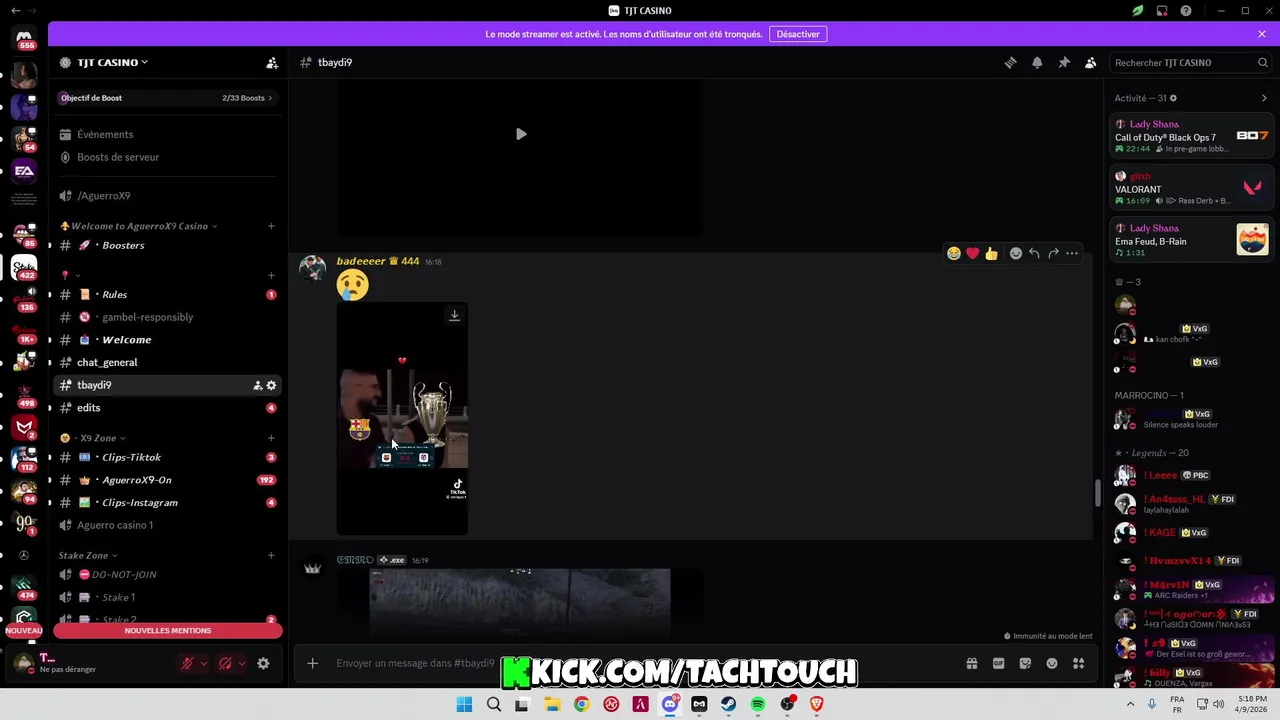Collapse Welcome to AguerroX9 Casino category
This screenshot has width=1280, height=720.
(x=138, y=226)
